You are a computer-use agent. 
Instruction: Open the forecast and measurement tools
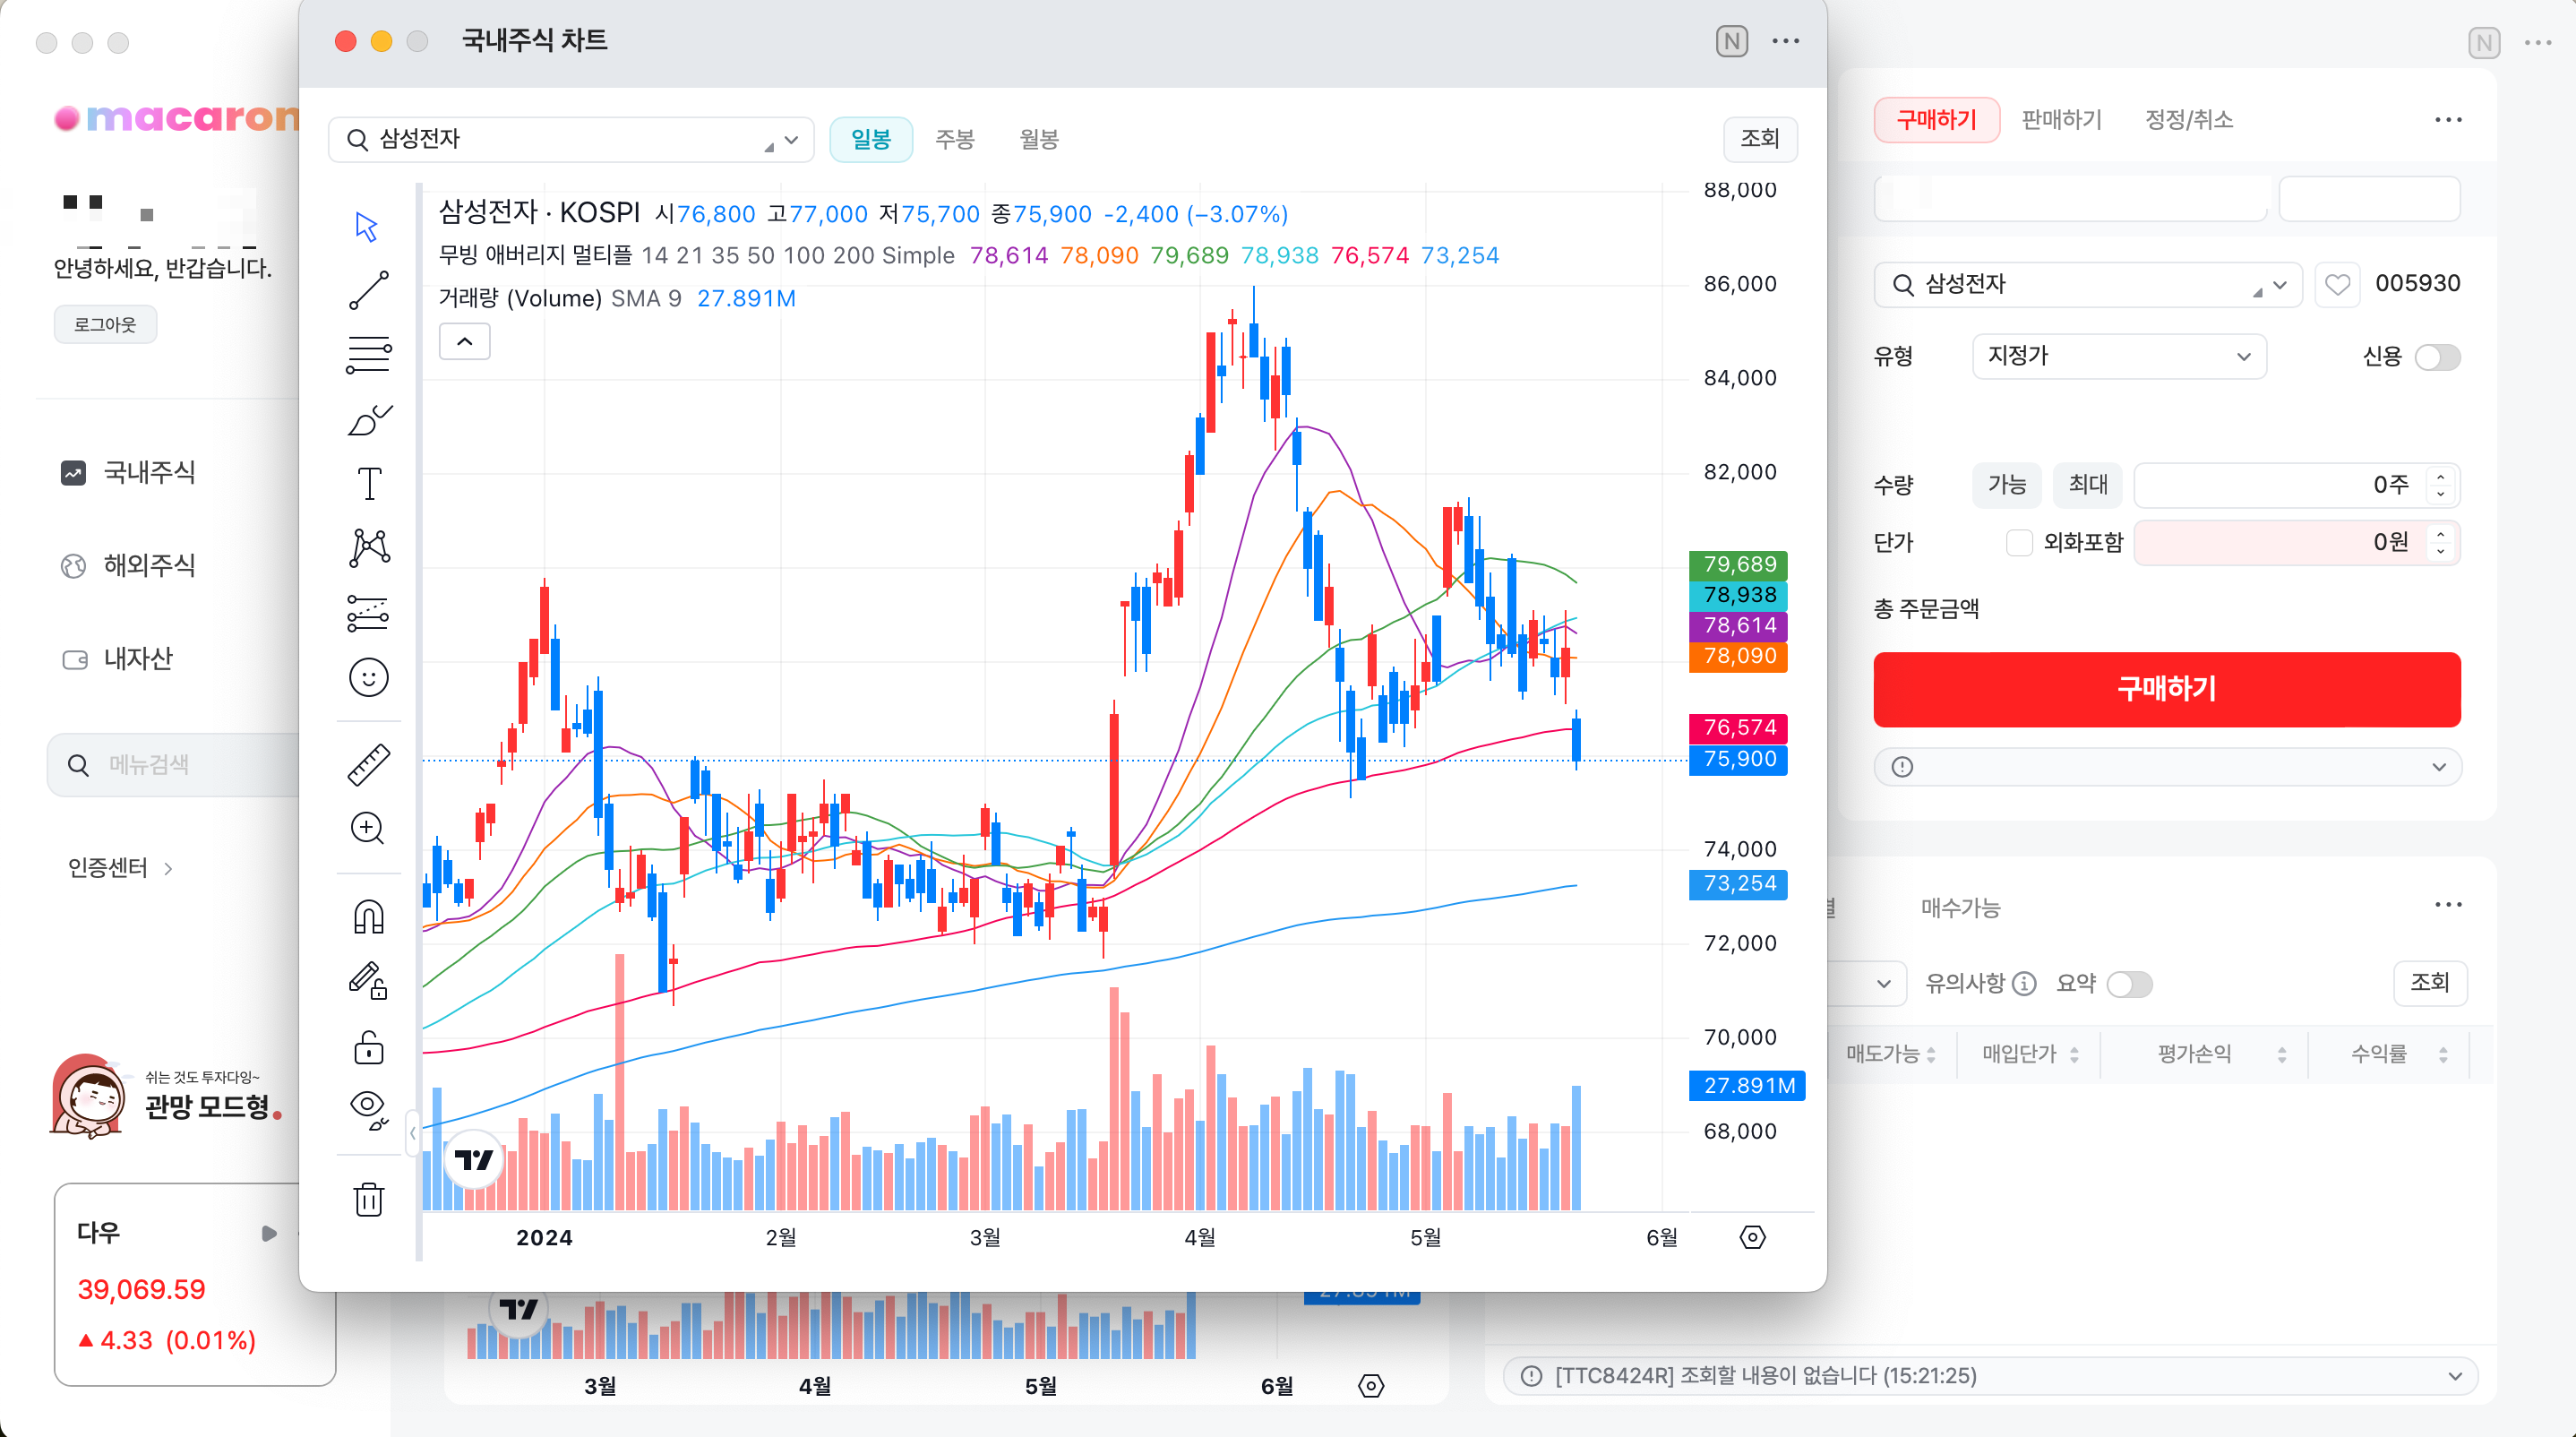pos(368,613)
